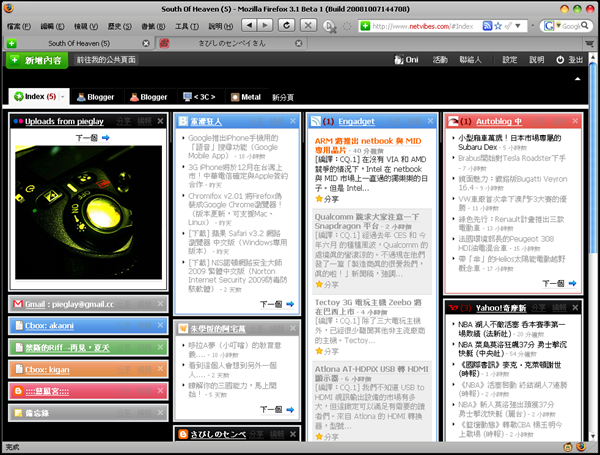Open the Subaru Dex article link
Viewport: 600px width, 455px height.
510,142
